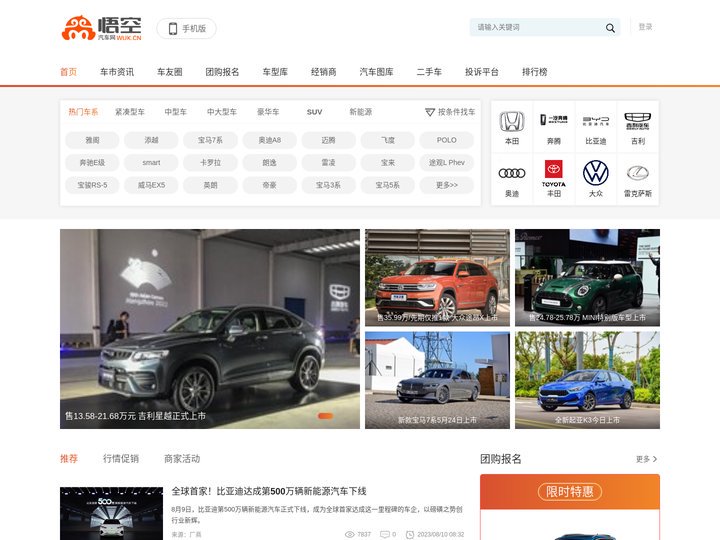
Task: Click the Lexus (雷克萨斯) brand logo
Action: pos(637,173)
